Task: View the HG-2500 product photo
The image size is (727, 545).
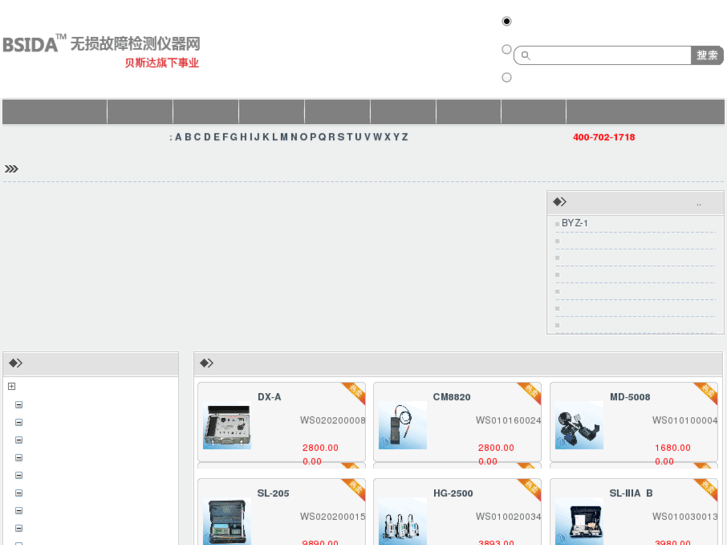Action: click(402, 521)
